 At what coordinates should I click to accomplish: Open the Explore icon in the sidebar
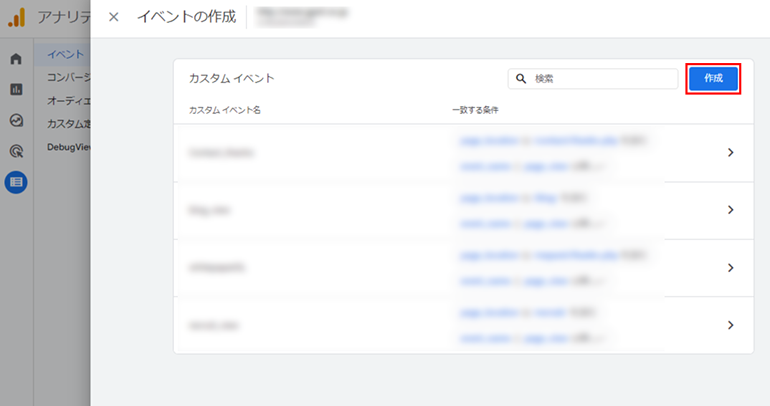point(16,121)
